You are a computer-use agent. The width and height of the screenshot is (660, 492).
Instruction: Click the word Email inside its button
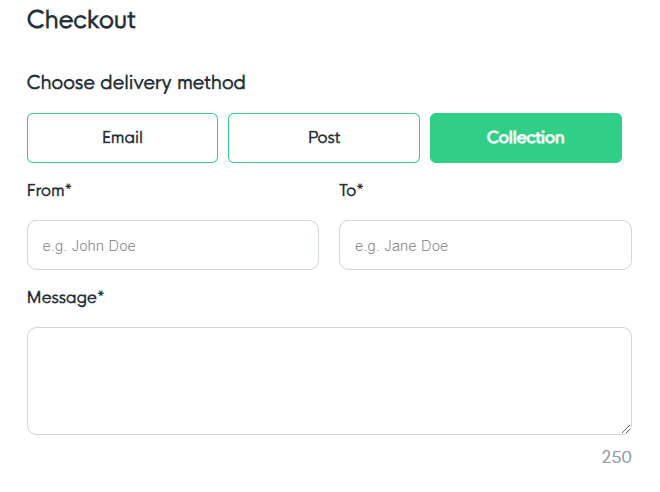(x=122, y=138)
